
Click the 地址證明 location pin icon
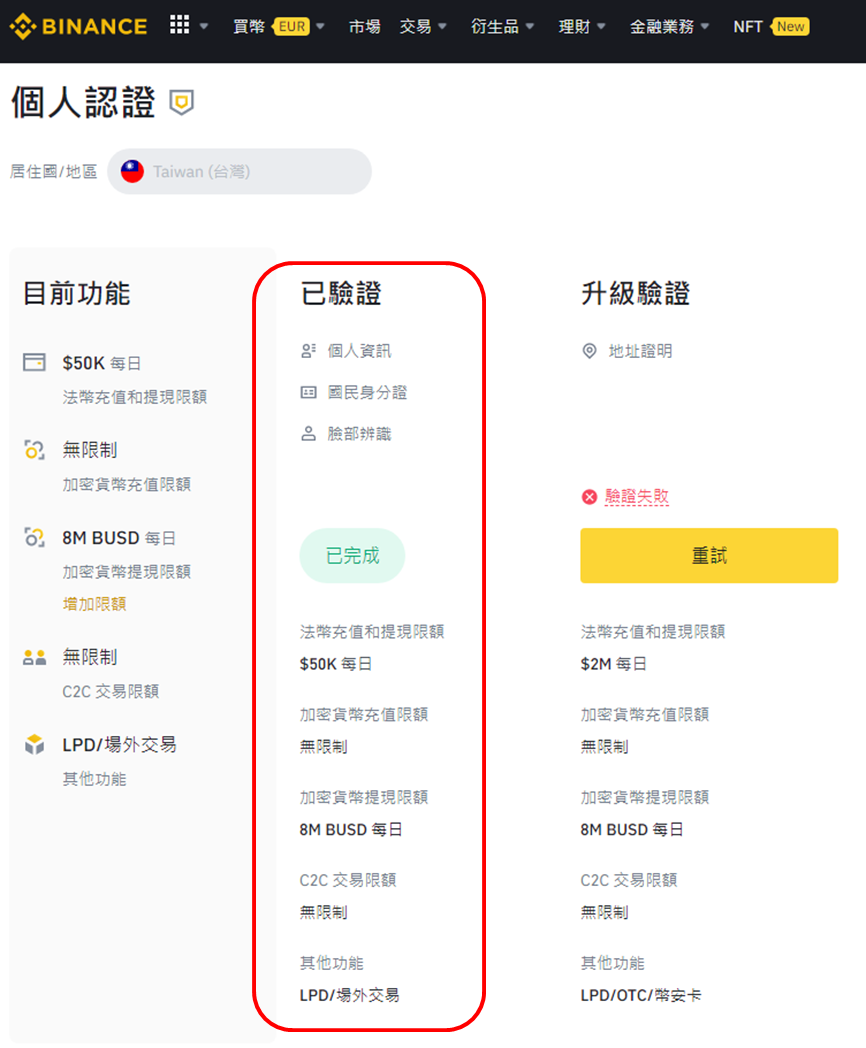tap(589, 351)
